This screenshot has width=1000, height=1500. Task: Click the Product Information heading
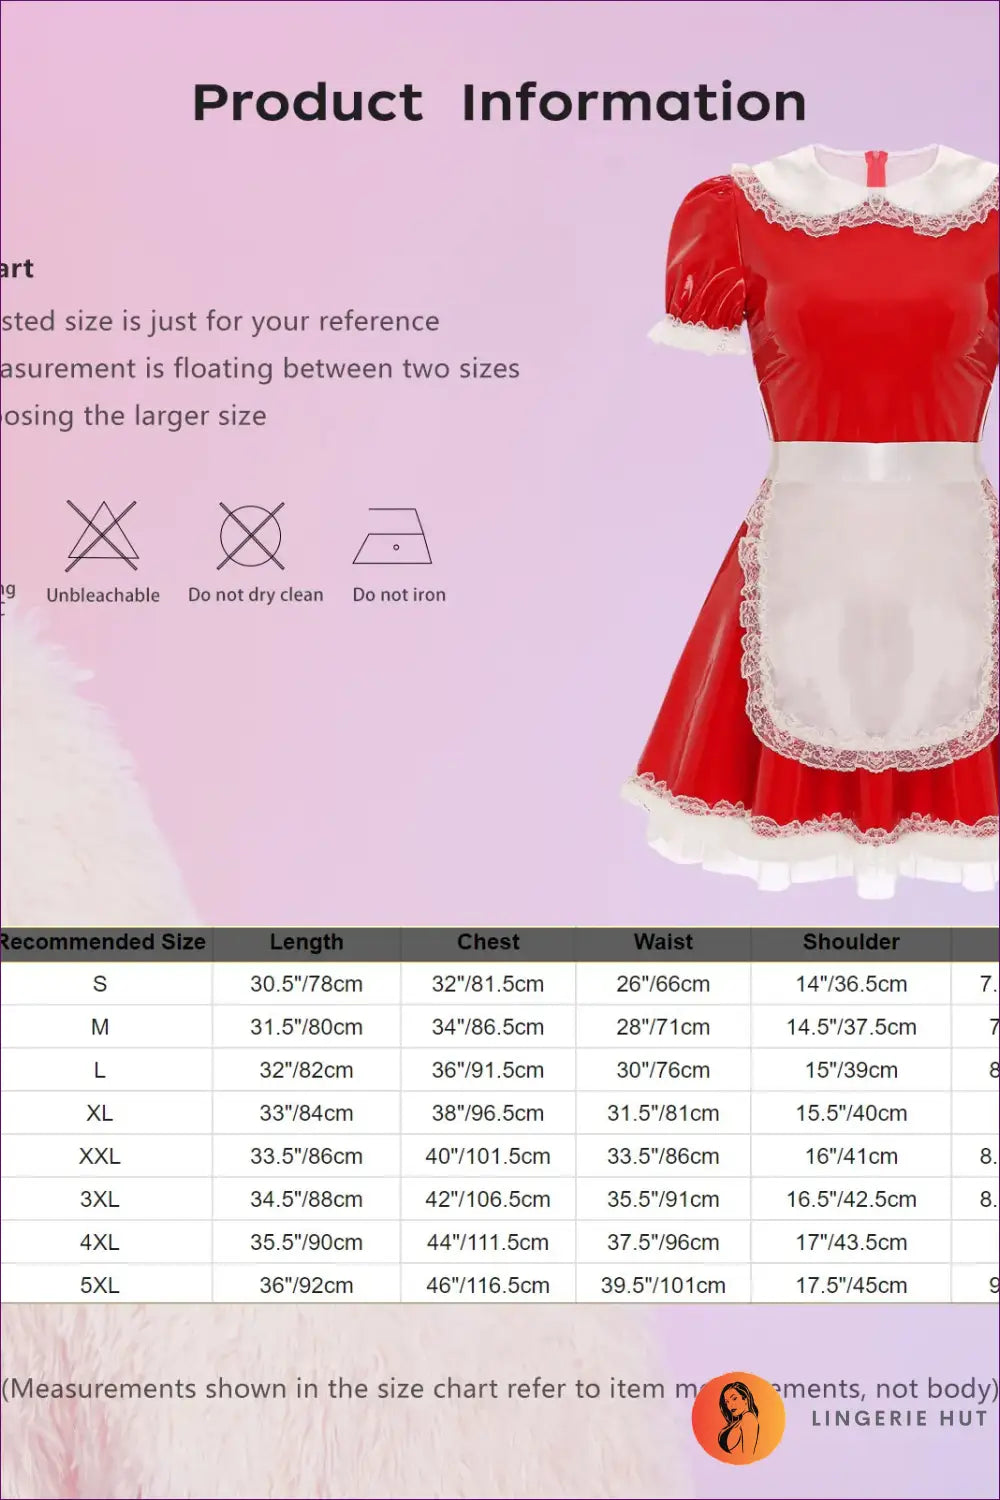click(500, 100)
